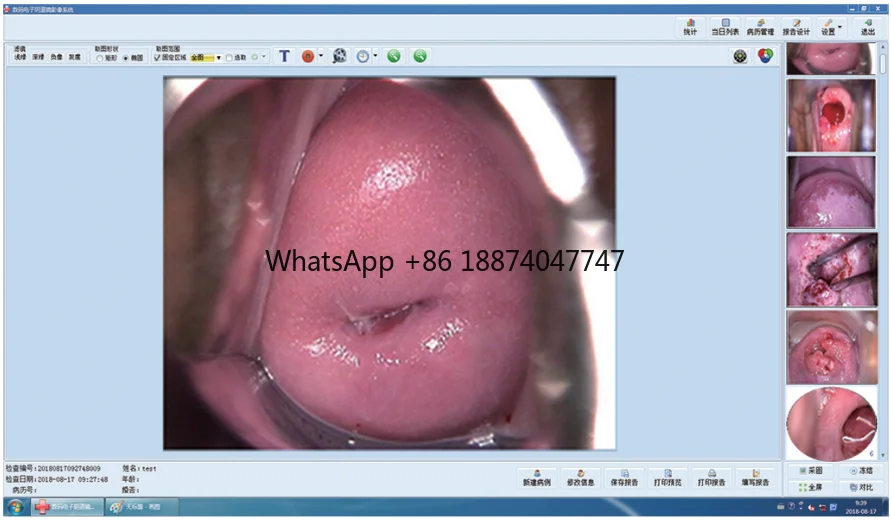891x521 pixels.
Task: Click the 姓名: test name text
Action: coord(139,468)
